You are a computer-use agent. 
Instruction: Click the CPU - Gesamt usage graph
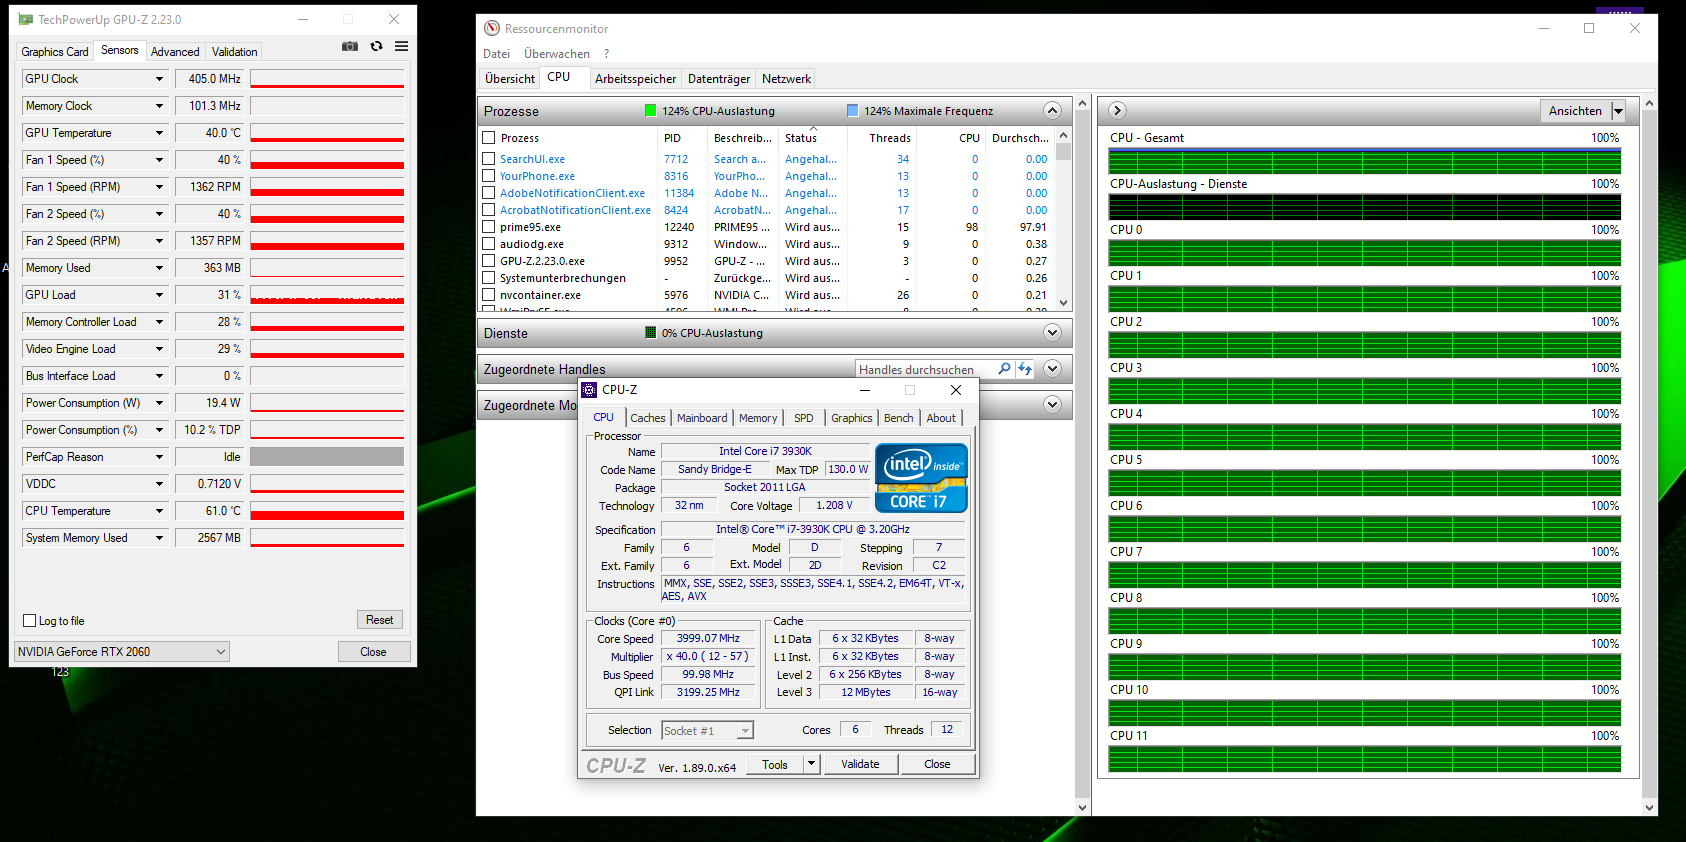(x=1365, y=161)
